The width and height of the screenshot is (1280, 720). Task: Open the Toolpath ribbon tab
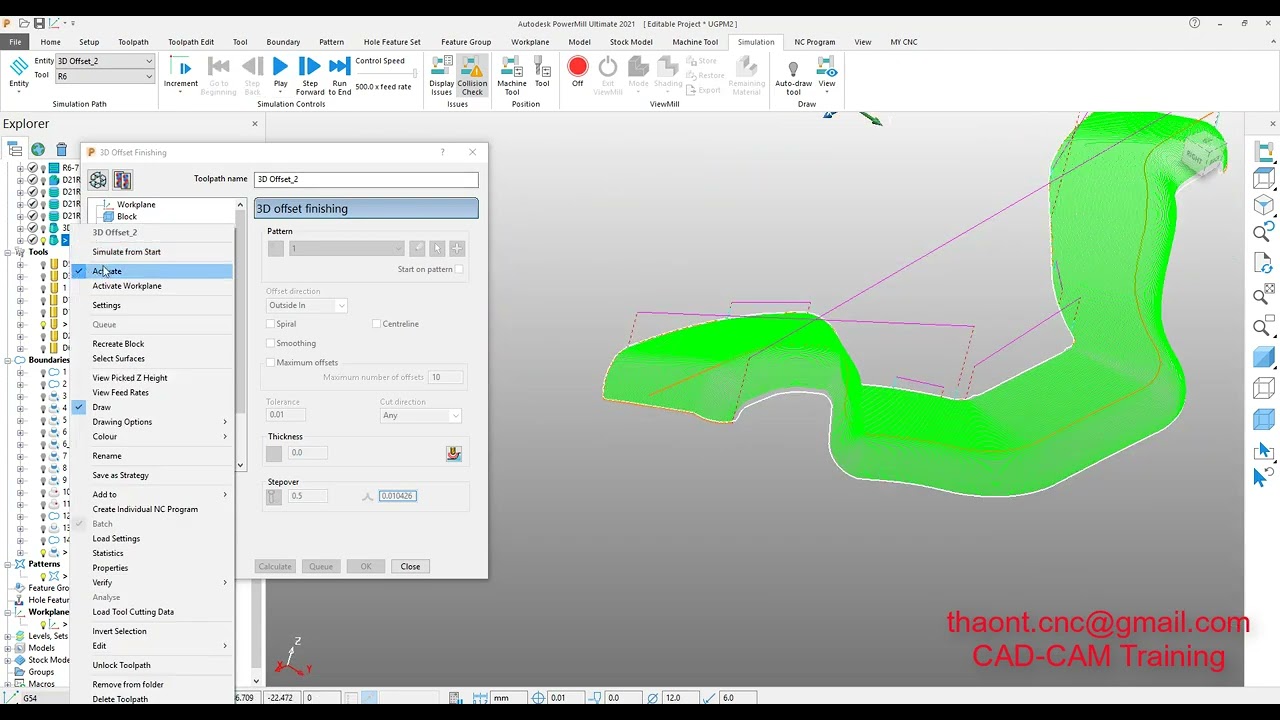[x=133, y=42]
